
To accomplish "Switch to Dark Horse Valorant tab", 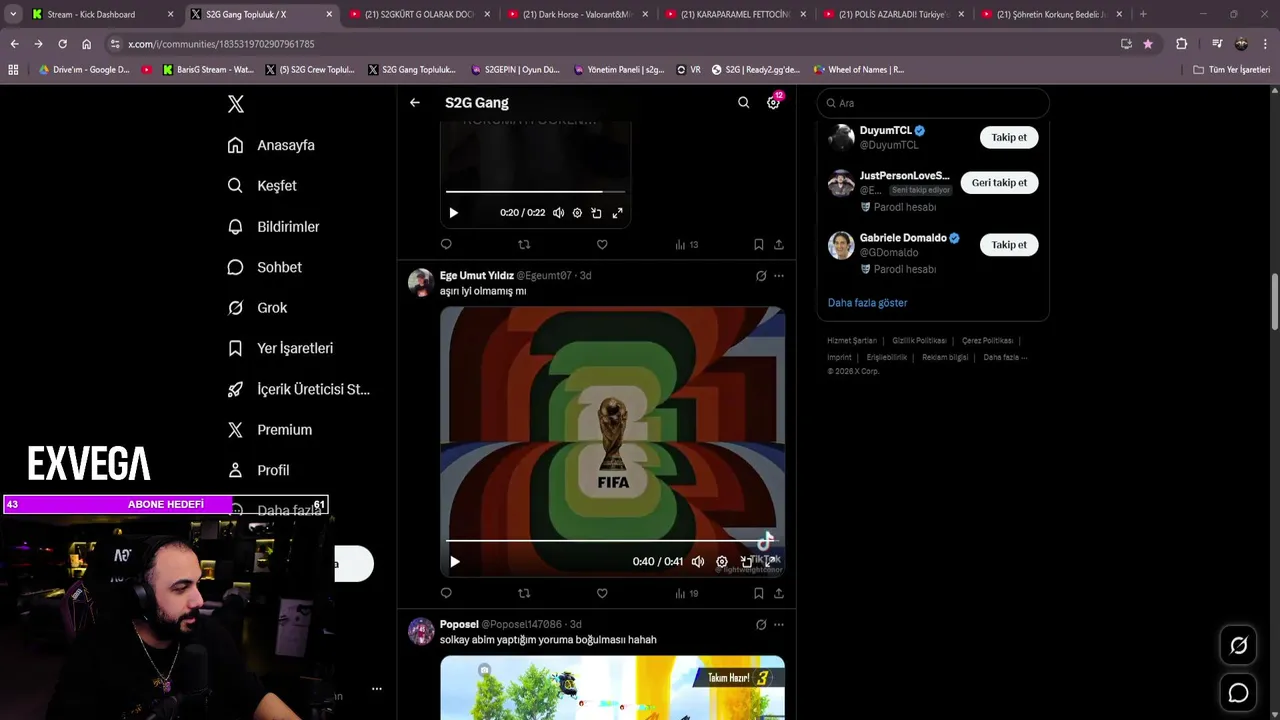I will [x=578, y=14].
